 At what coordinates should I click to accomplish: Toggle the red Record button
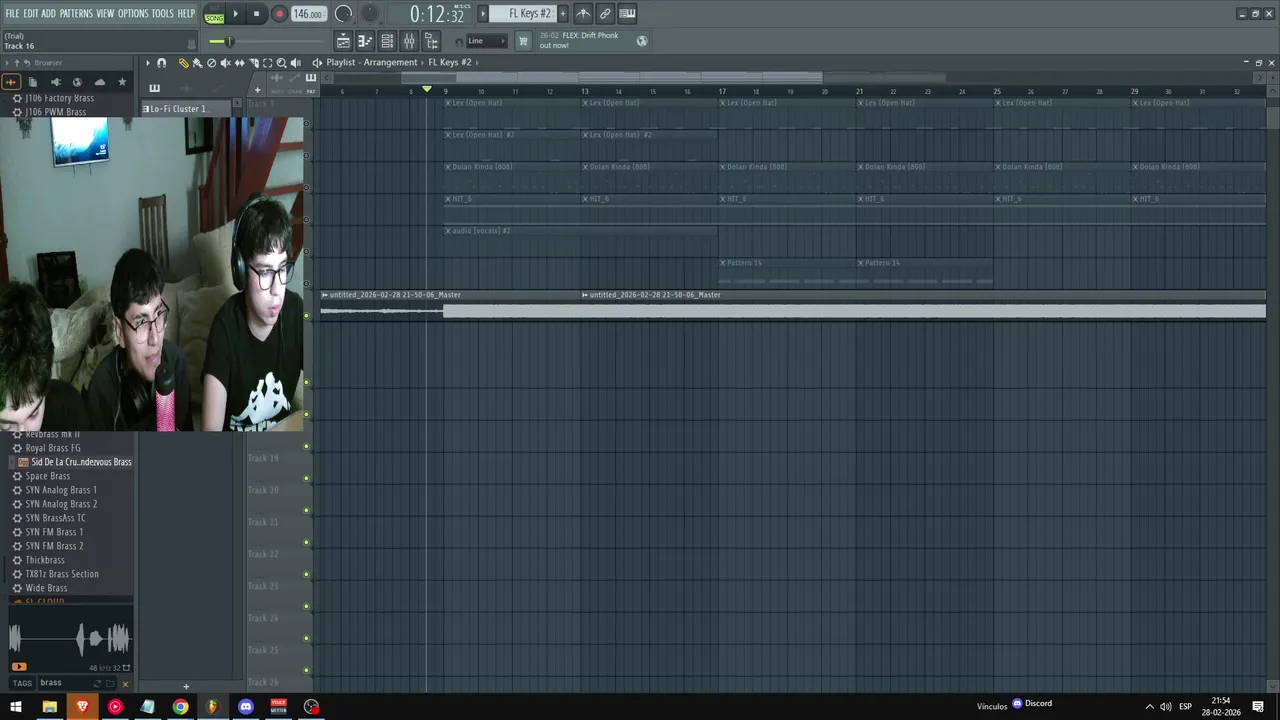(279, 14)
